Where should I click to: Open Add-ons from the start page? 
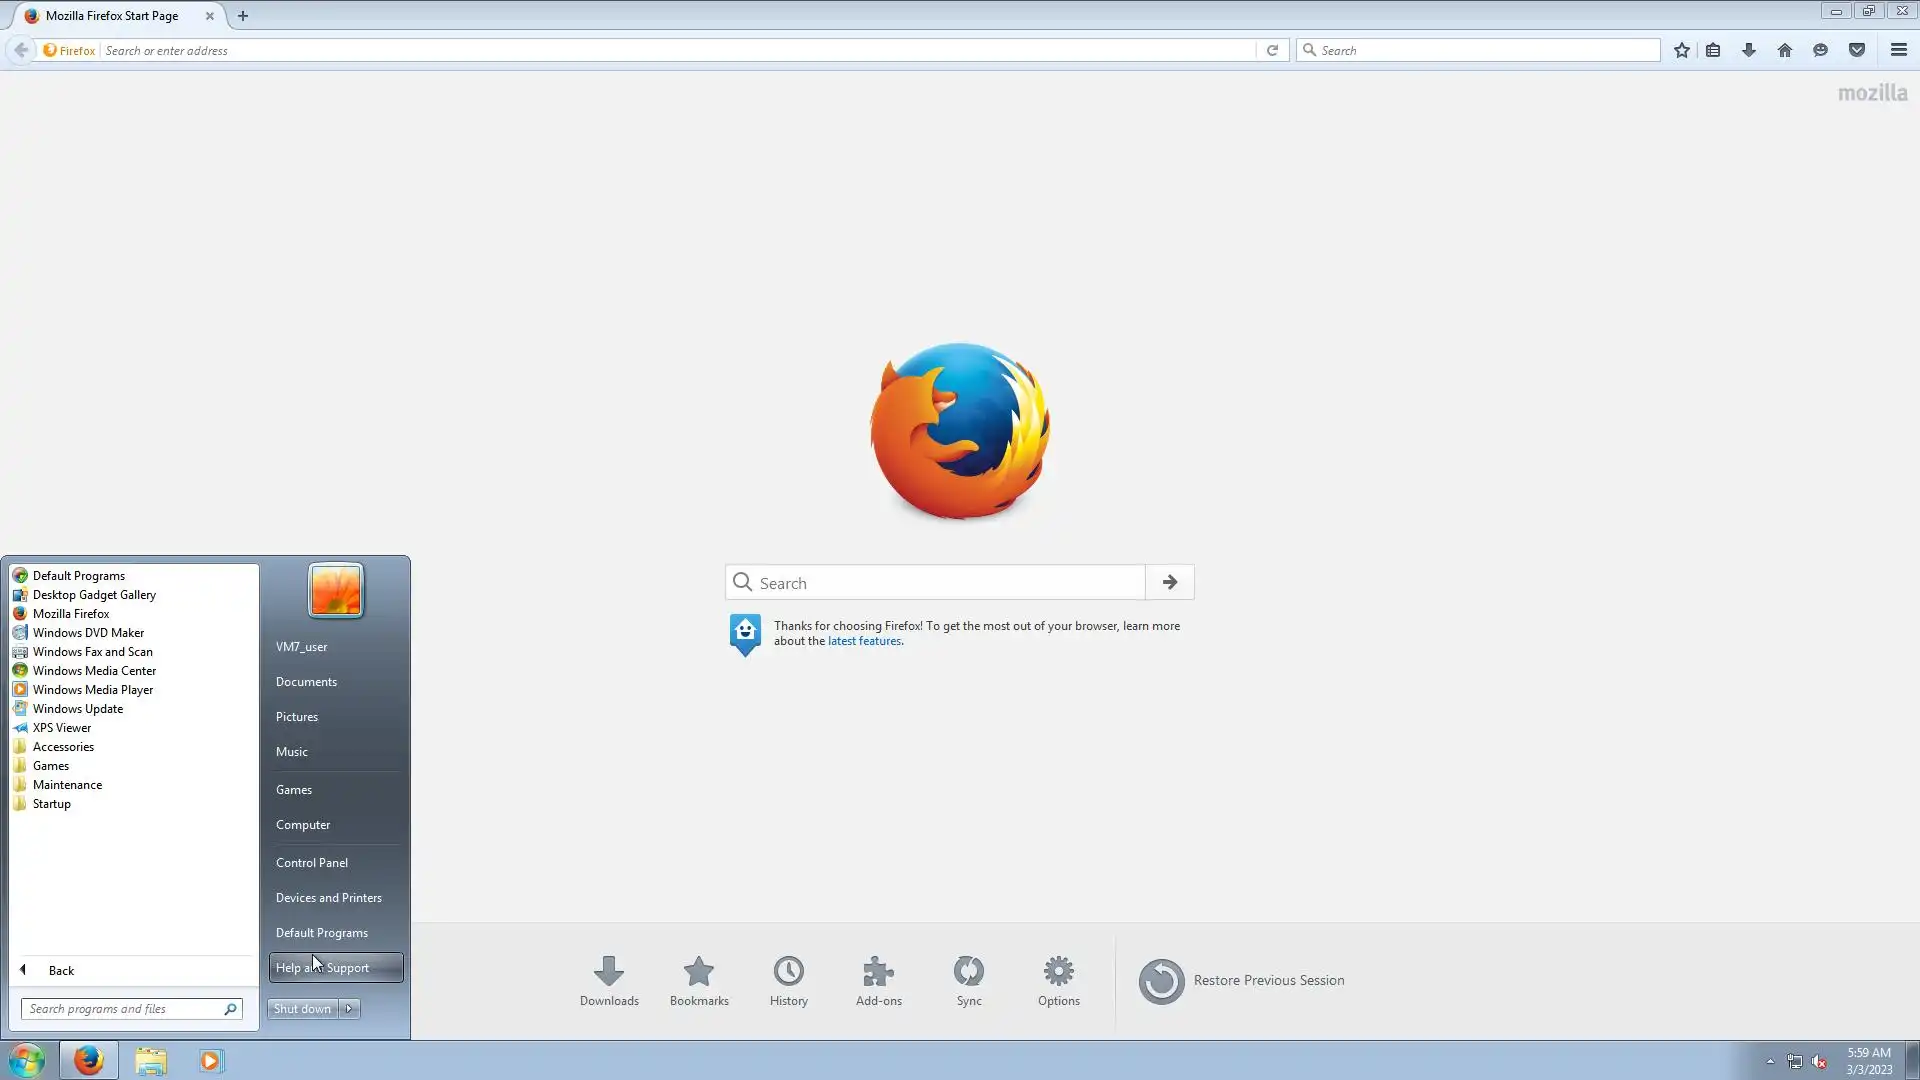tap(878, 980)
